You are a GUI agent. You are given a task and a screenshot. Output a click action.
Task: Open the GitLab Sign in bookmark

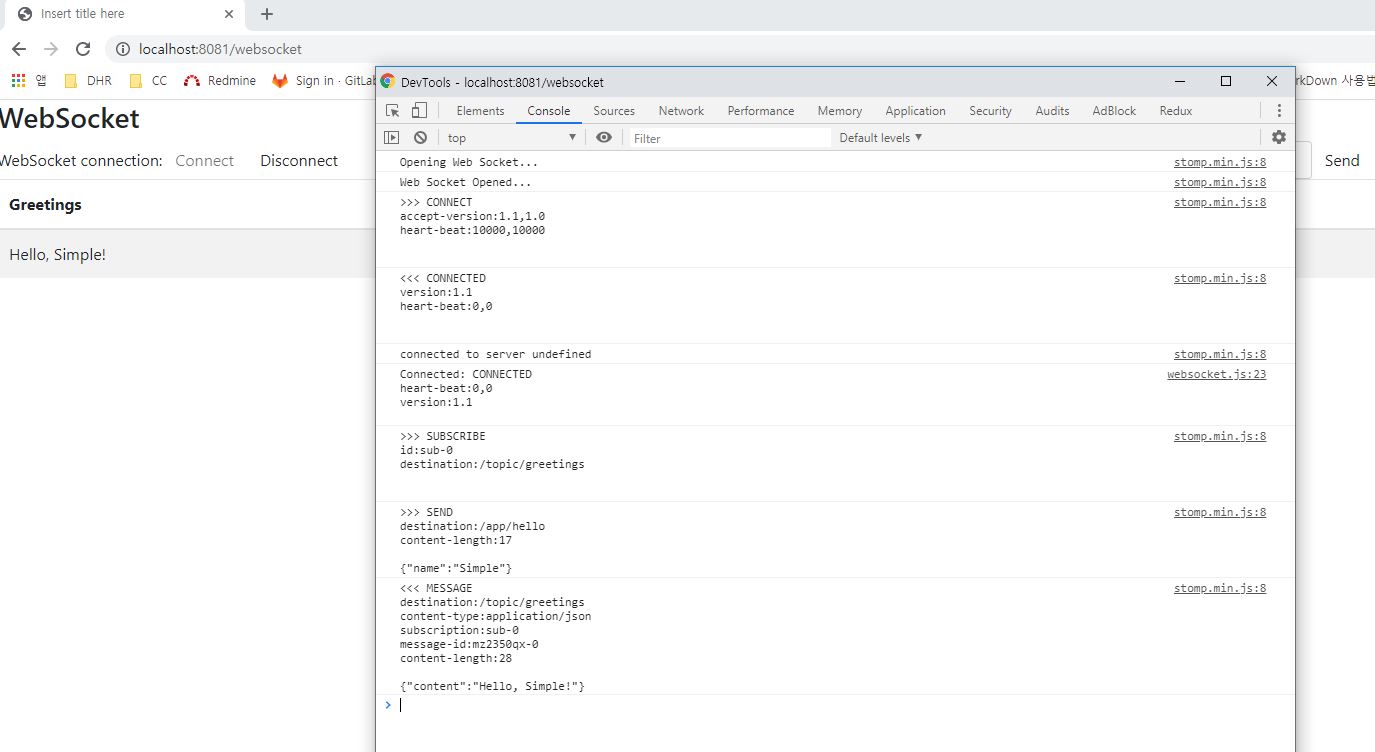[323, 81]
